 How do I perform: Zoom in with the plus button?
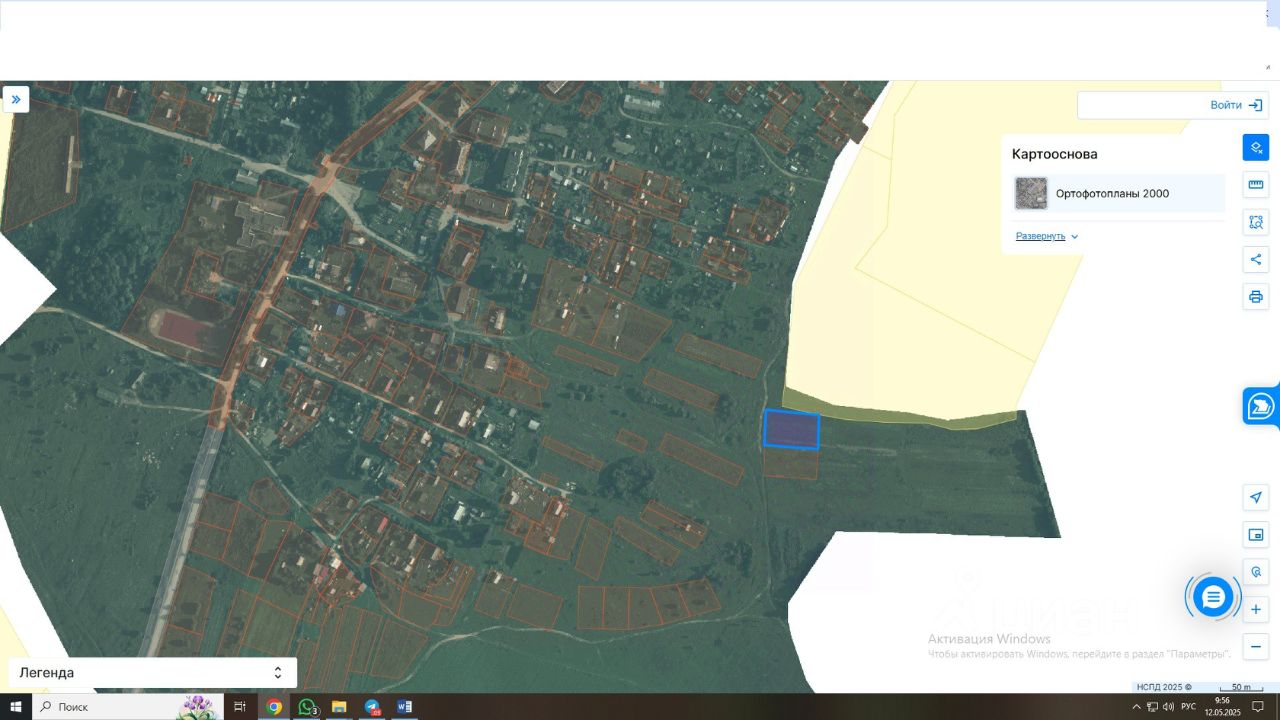[x=1256, y=609]
